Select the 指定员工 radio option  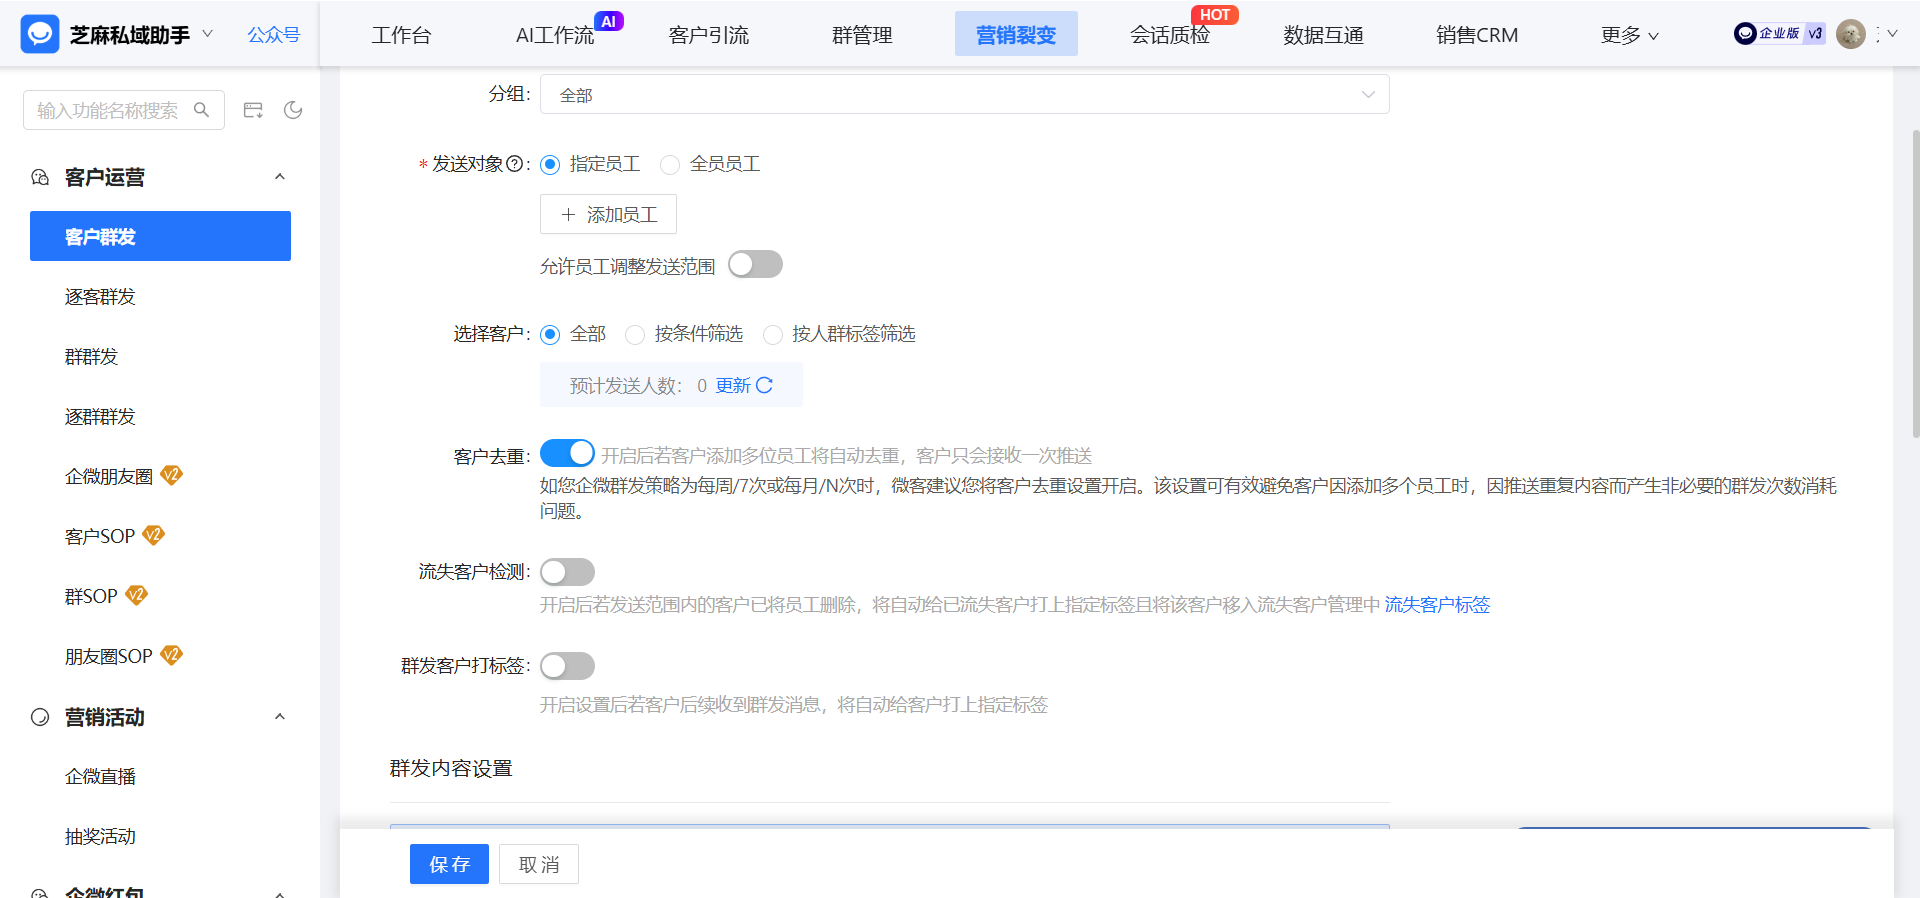[x=550, y=164]
